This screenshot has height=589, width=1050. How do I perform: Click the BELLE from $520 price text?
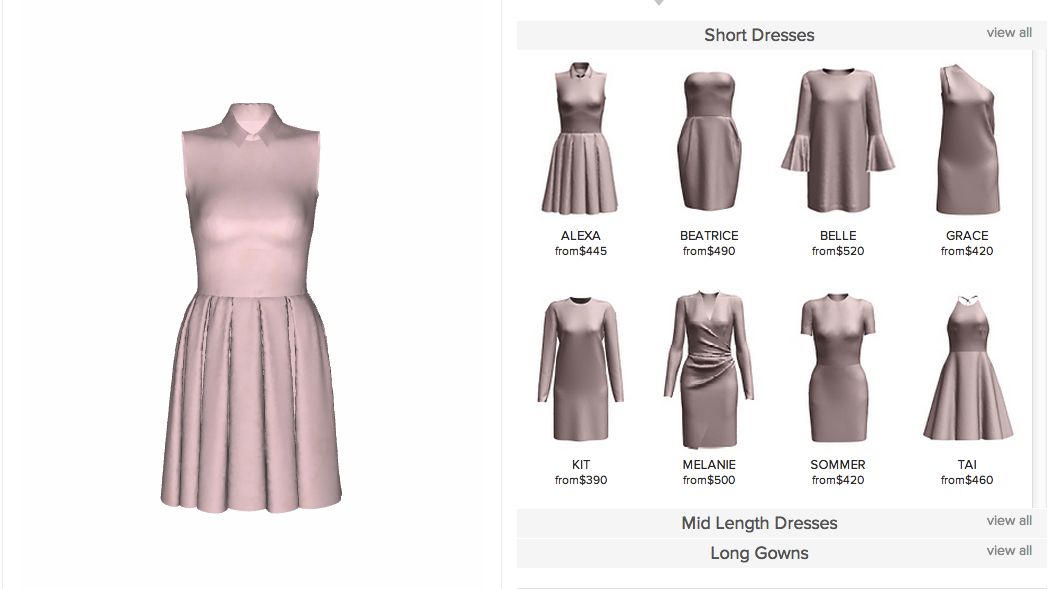pyautogui.click(x=837, y=252)
